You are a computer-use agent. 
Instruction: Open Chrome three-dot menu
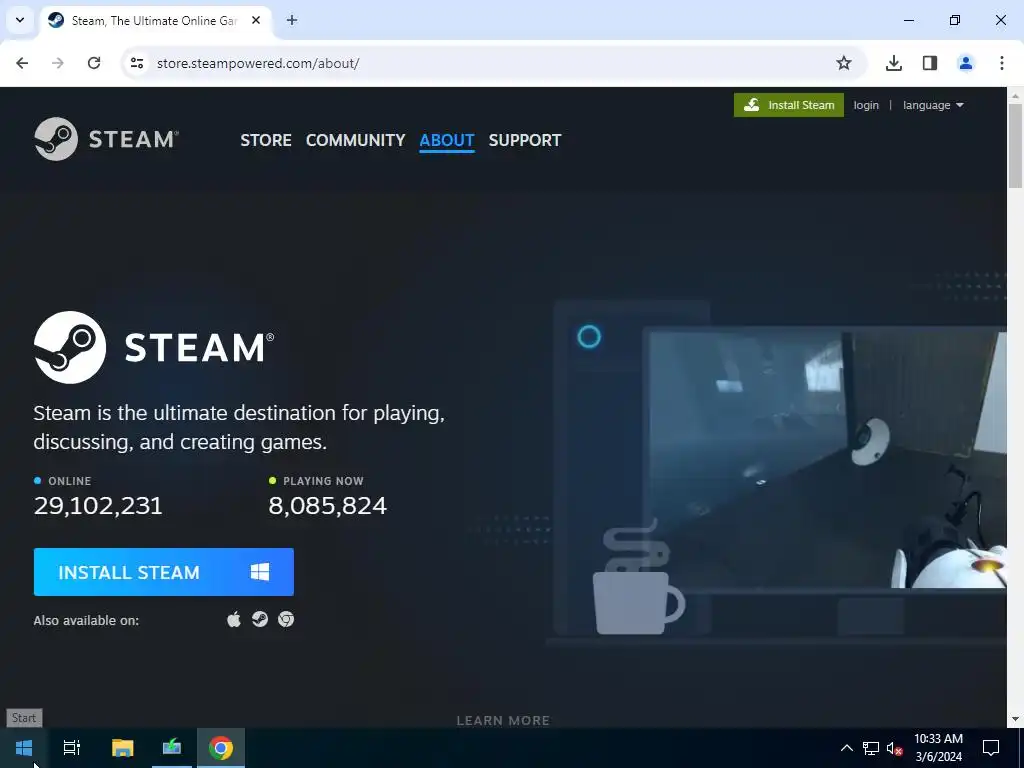point(1002,63)
